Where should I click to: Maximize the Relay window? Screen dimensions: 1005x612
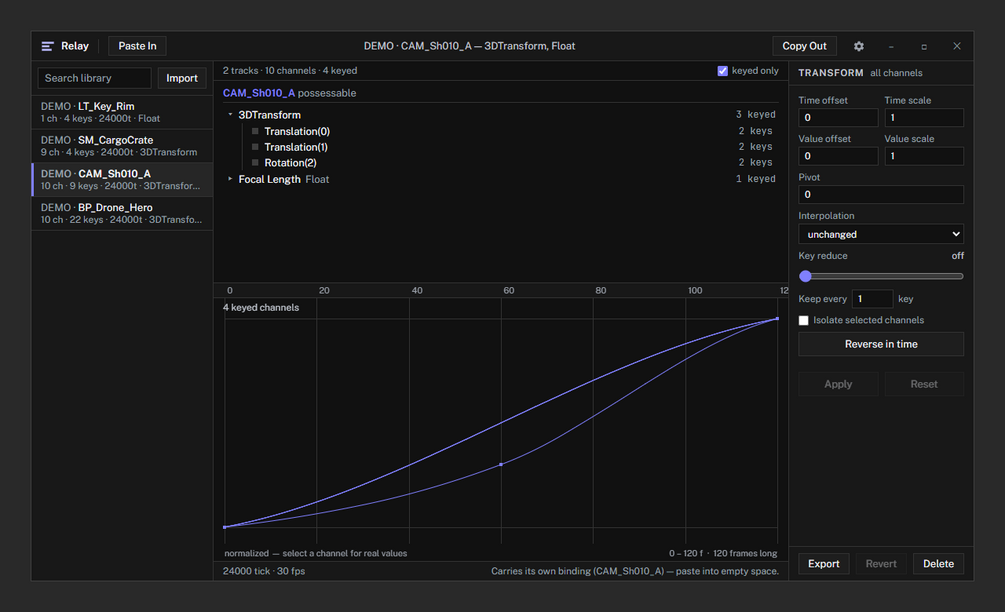pyautogui.click(x=924, y=46)
